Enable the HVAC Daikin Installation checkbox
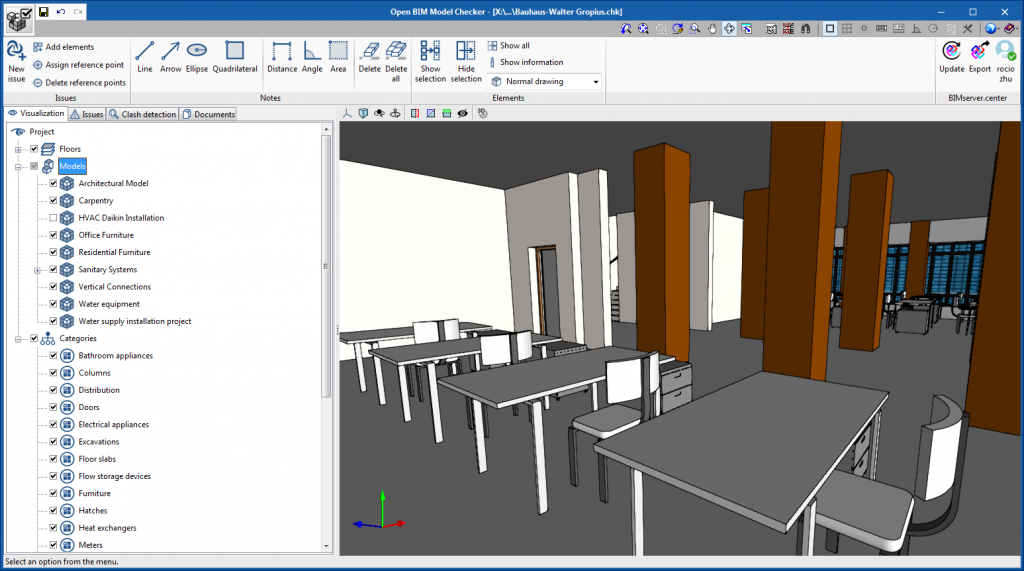Image resolution: width=1024 pixels, height=571 pixels. 53,218
